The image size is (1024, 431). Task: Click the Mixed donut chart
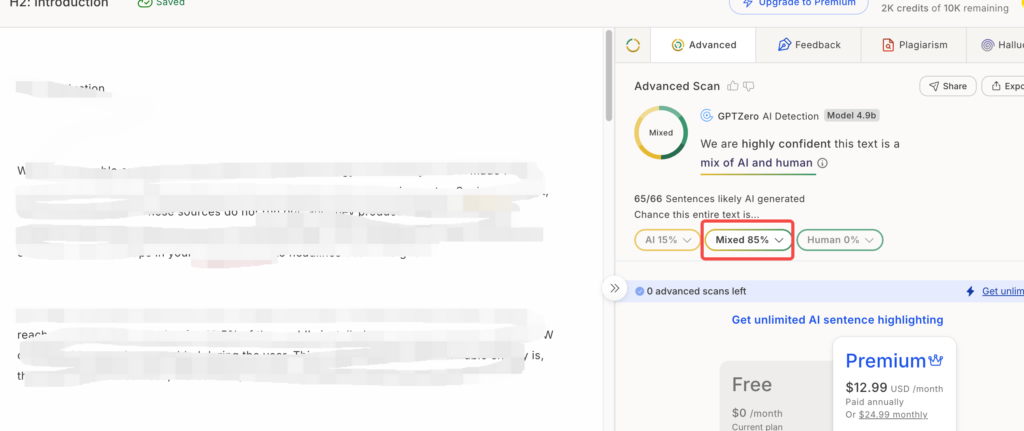[660, 132]
